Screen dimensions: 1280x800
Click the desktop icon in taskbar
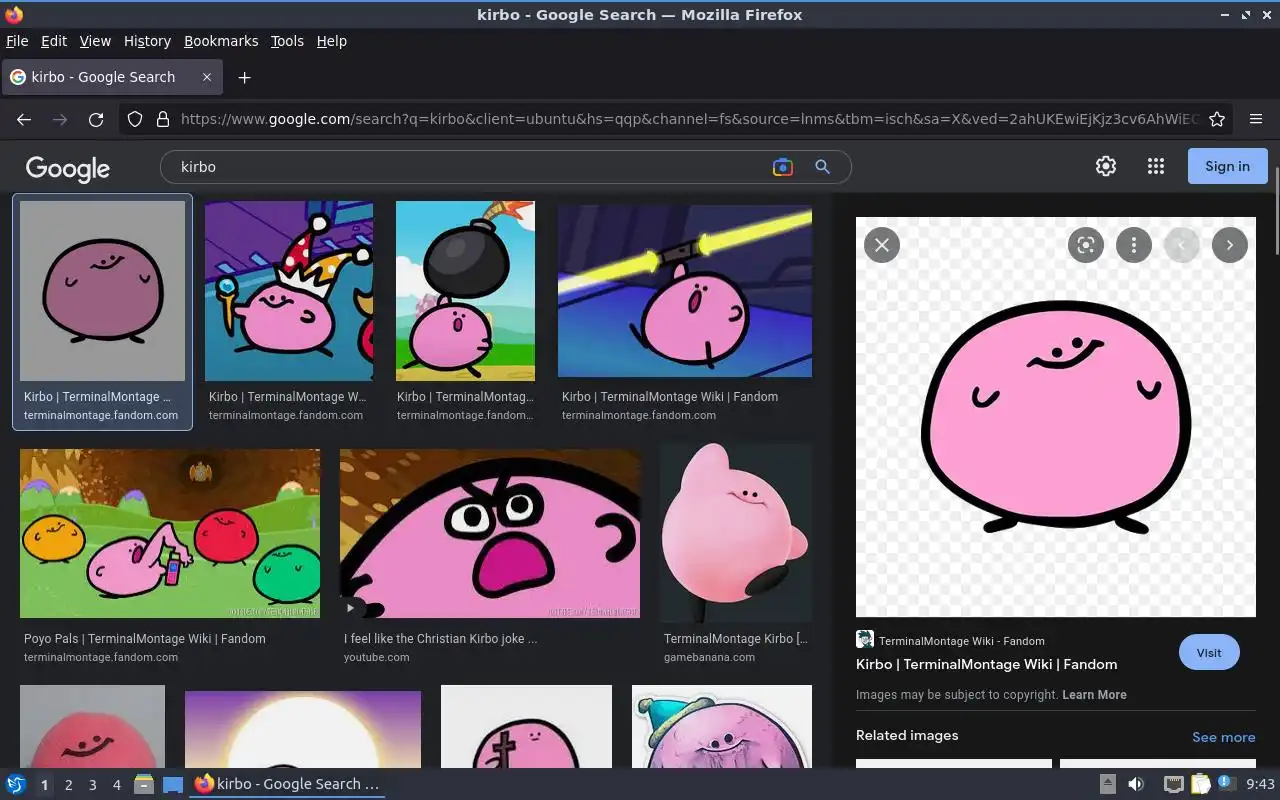point(172,784)
